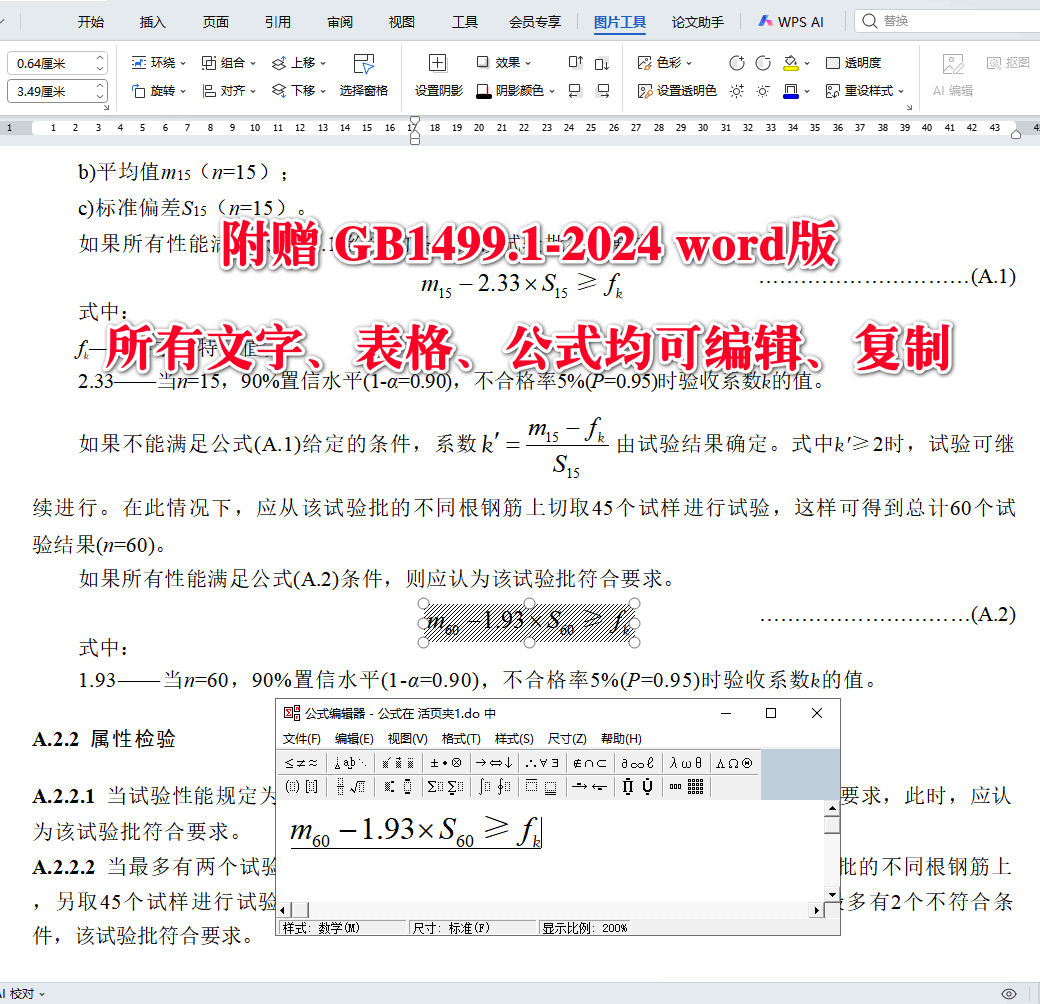Open uppercase Greek characters palette
The image size is (1040, 1004).
pos(734,763)
